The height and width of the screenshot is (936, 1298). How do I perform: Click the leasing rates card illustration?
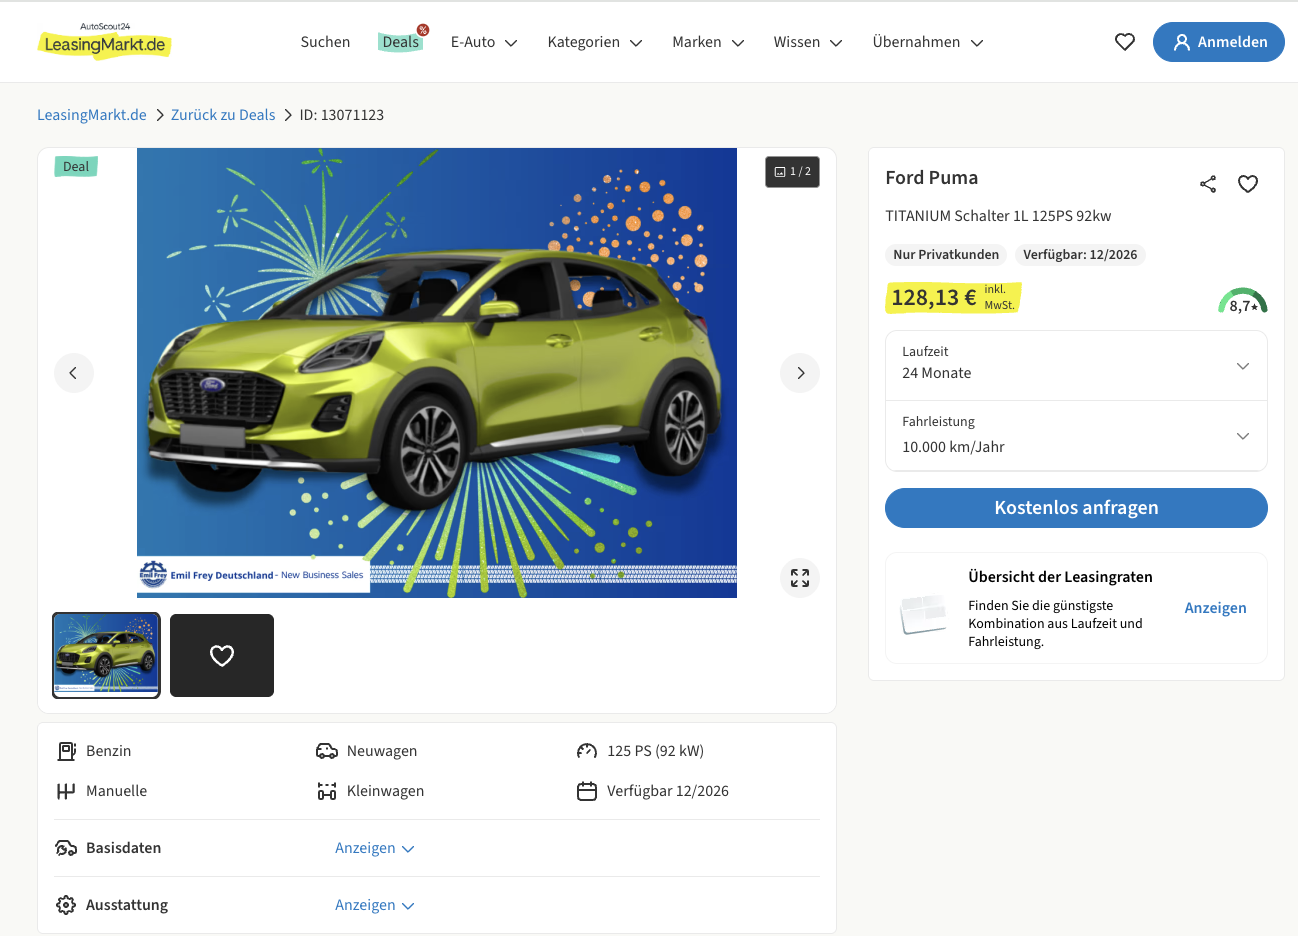click(x=923, y=613)
